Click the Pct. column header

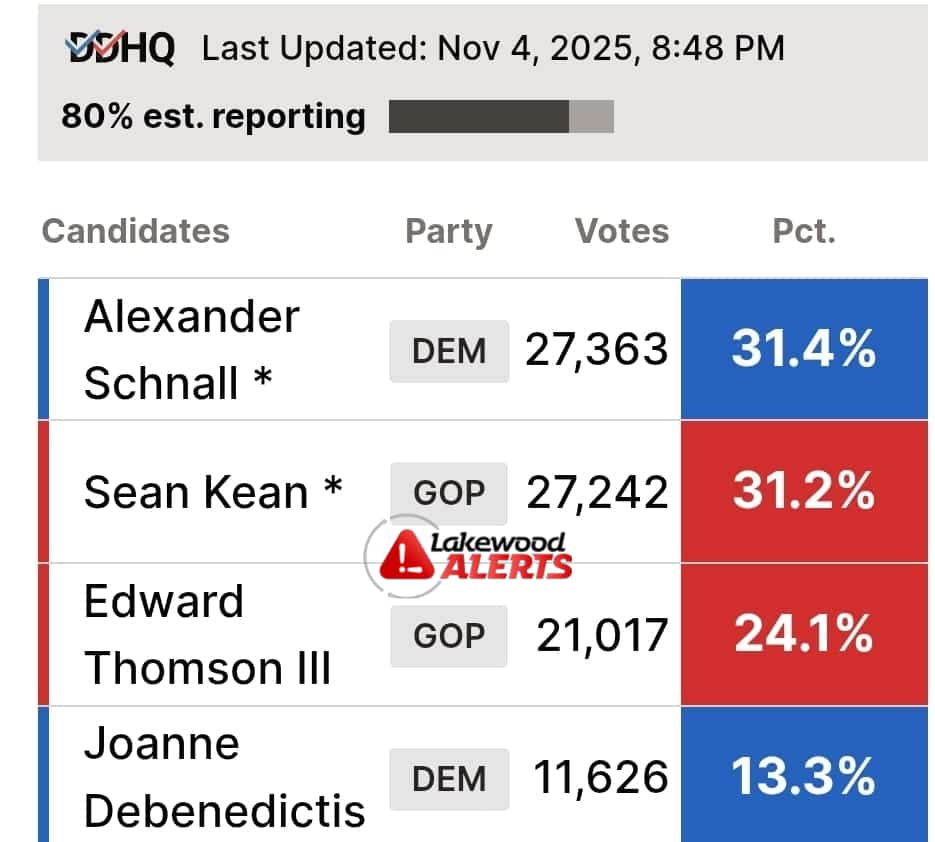click(x=804, y=231)
